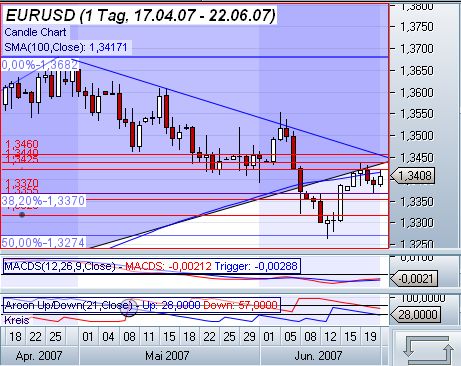The height and width of the screenshot is (366, 461).
Task: Click the circle marker on Aroon panel
Action: [x=128, y=307]
